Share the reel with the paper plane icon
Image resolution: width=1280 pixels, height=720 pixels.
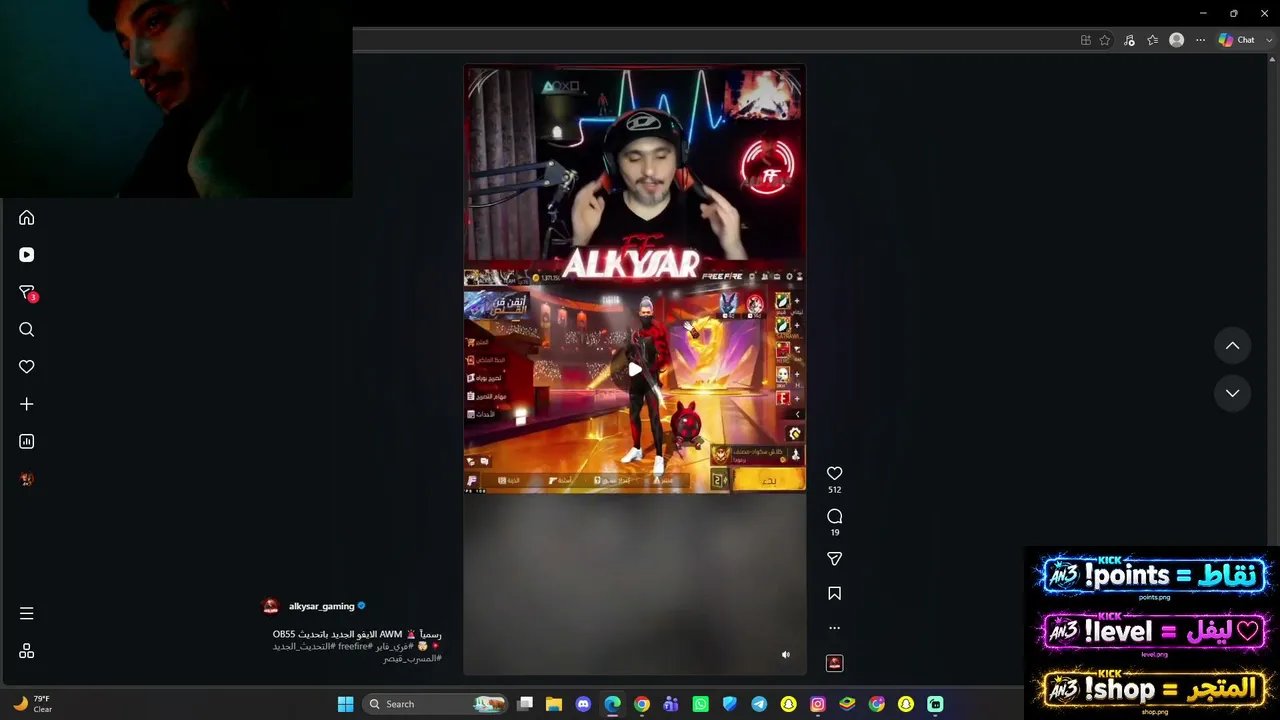(x=835, y=559)
